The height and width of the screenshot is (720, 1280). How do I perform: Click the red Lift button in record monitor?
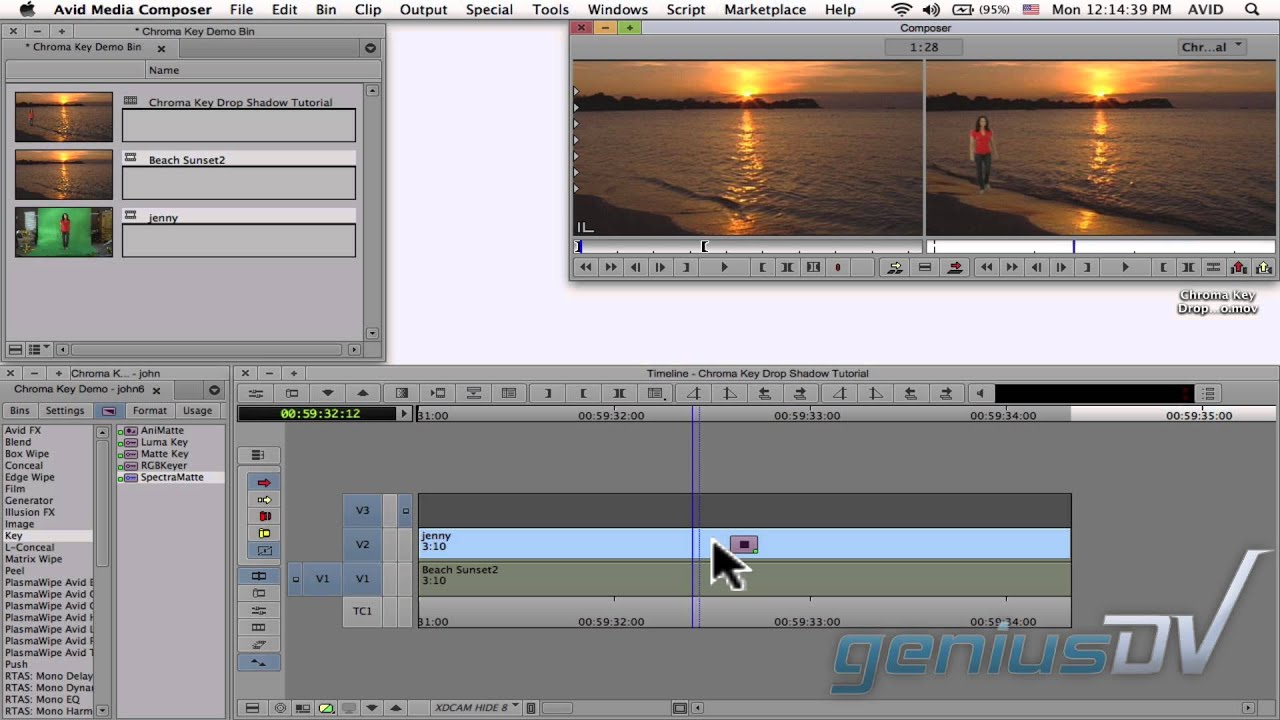[1239, 267]
